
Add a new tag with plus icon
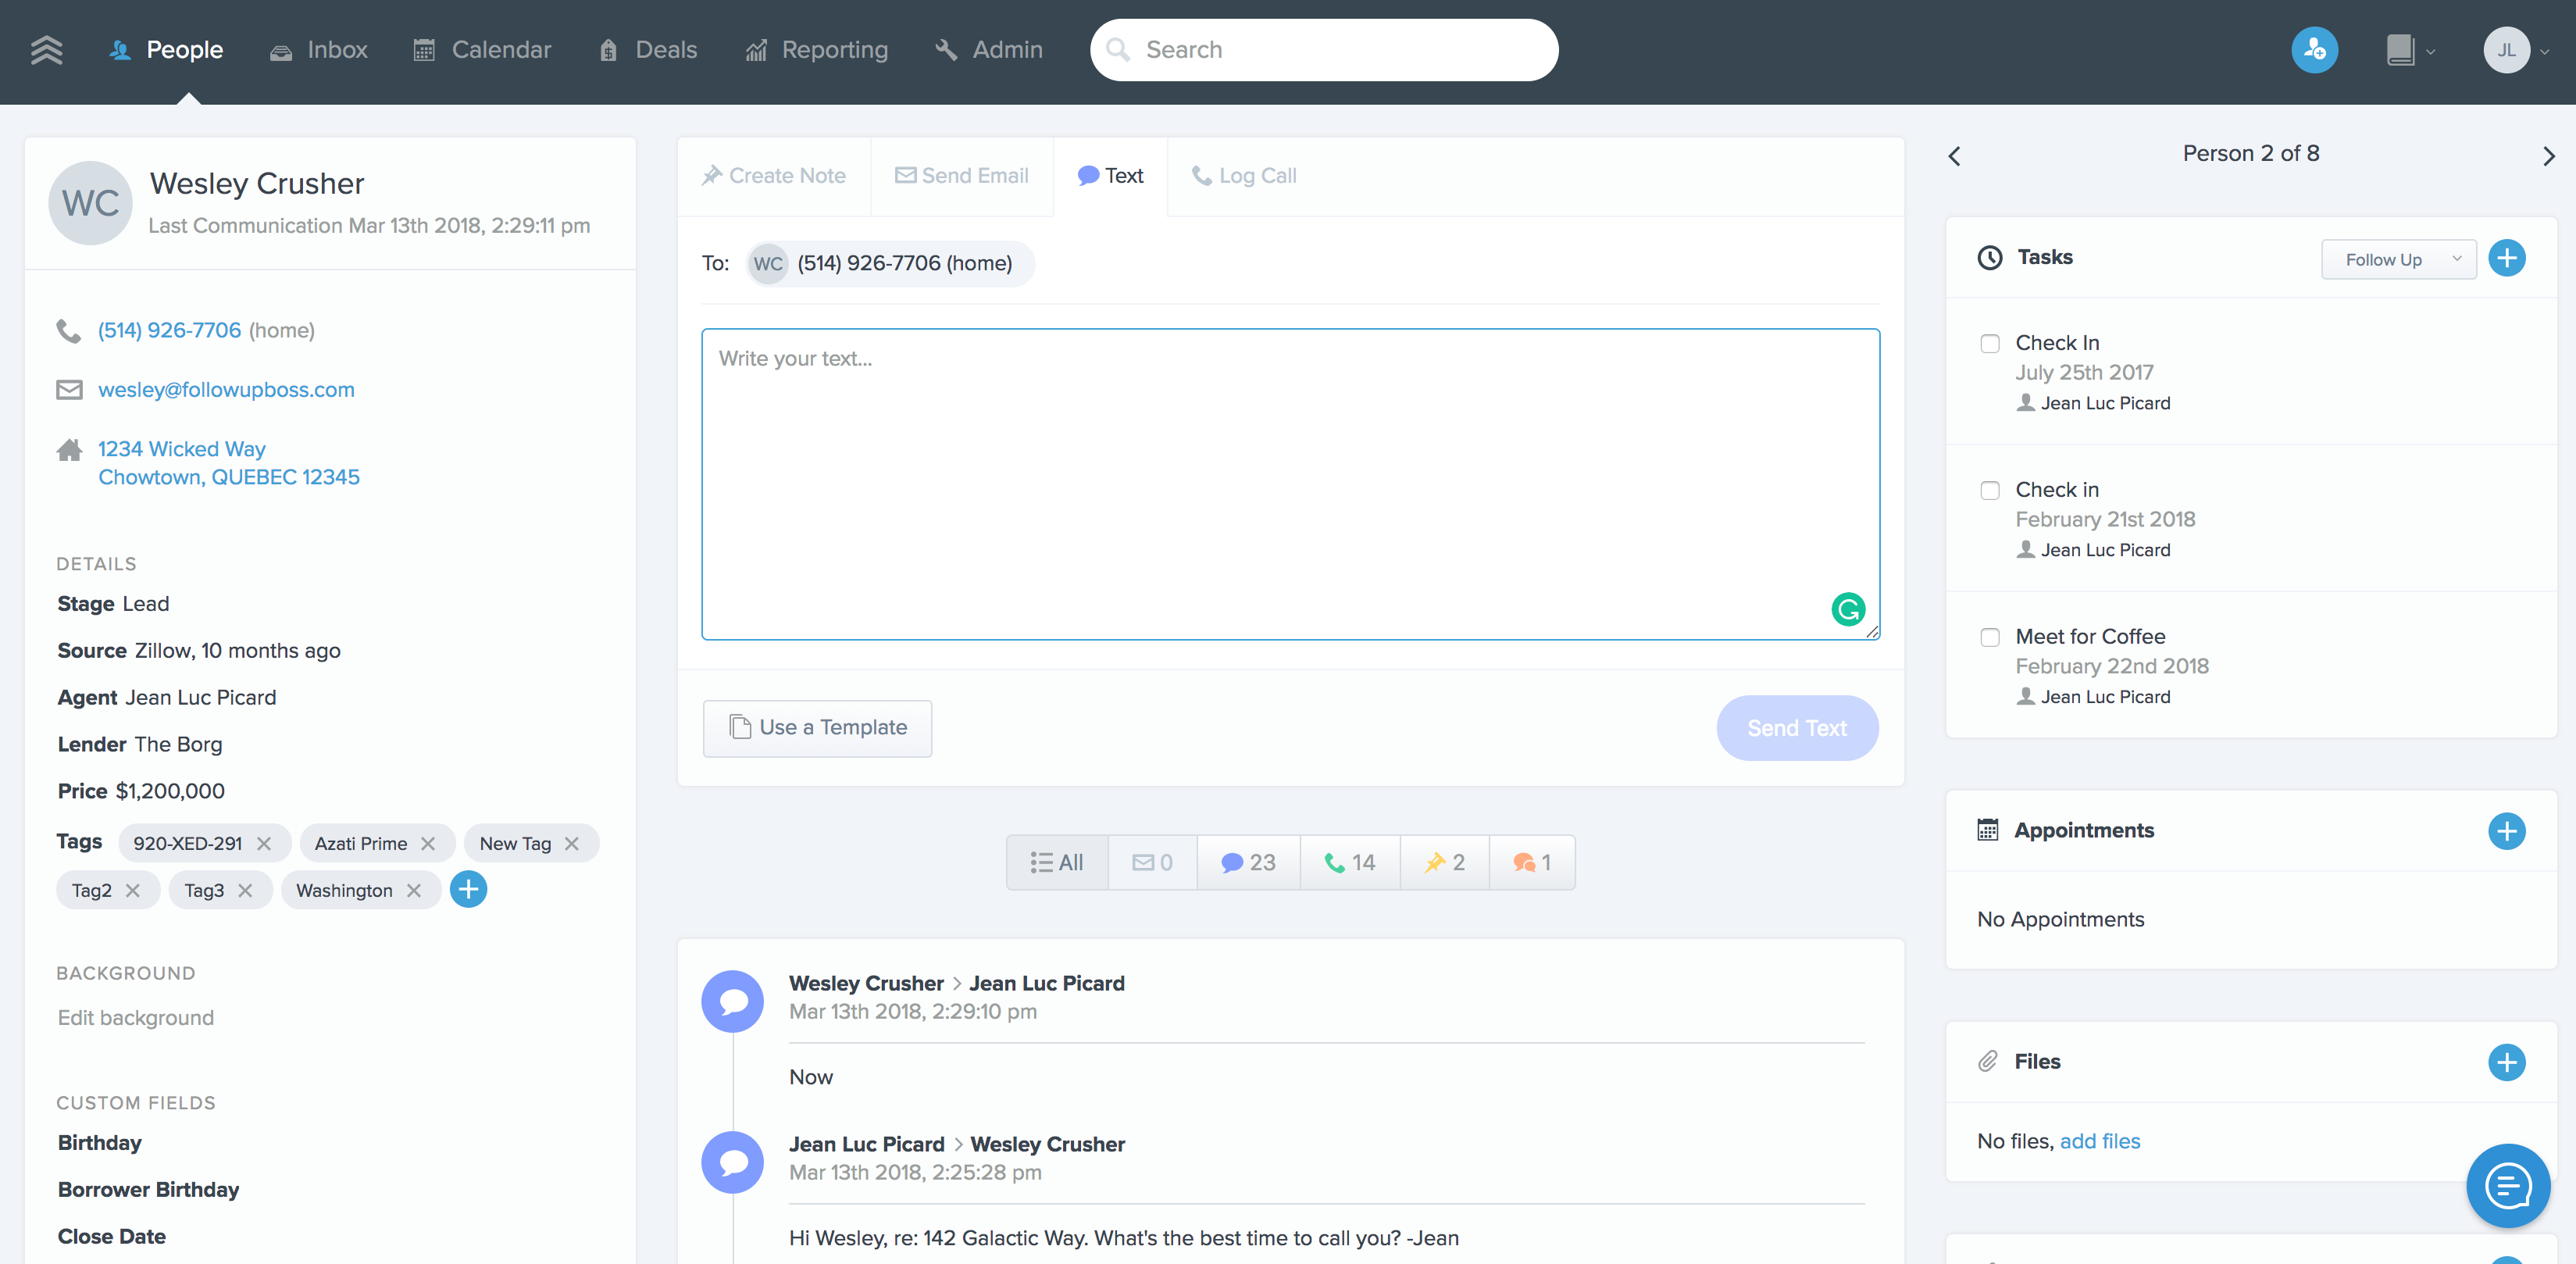tap(468, 889)
